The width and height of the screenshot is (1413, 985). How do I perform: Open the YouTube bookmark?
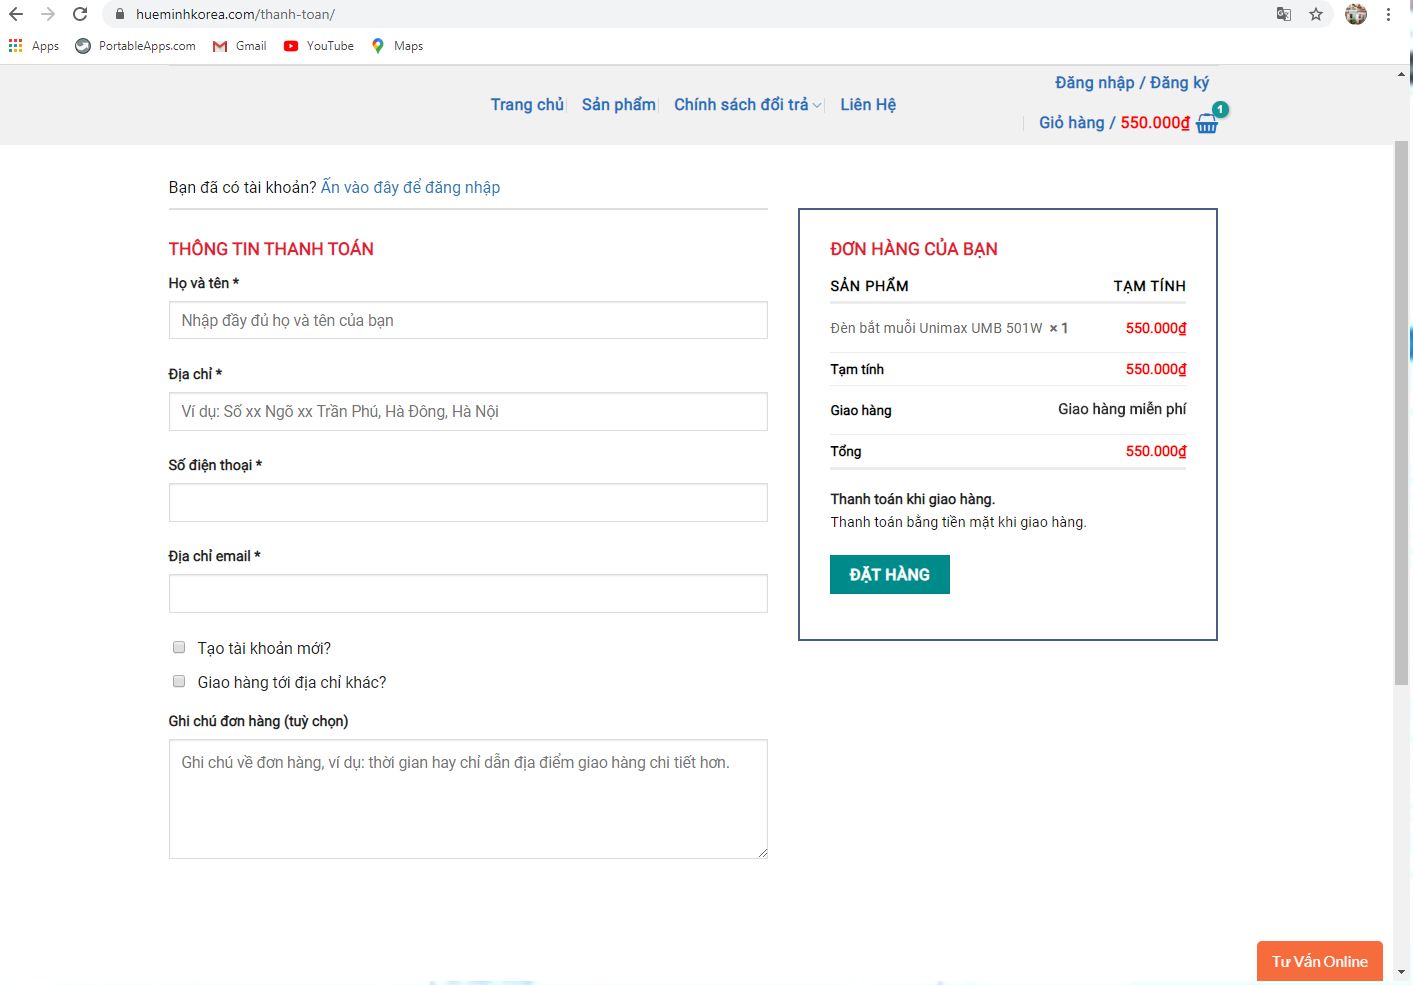click(319, 46)
